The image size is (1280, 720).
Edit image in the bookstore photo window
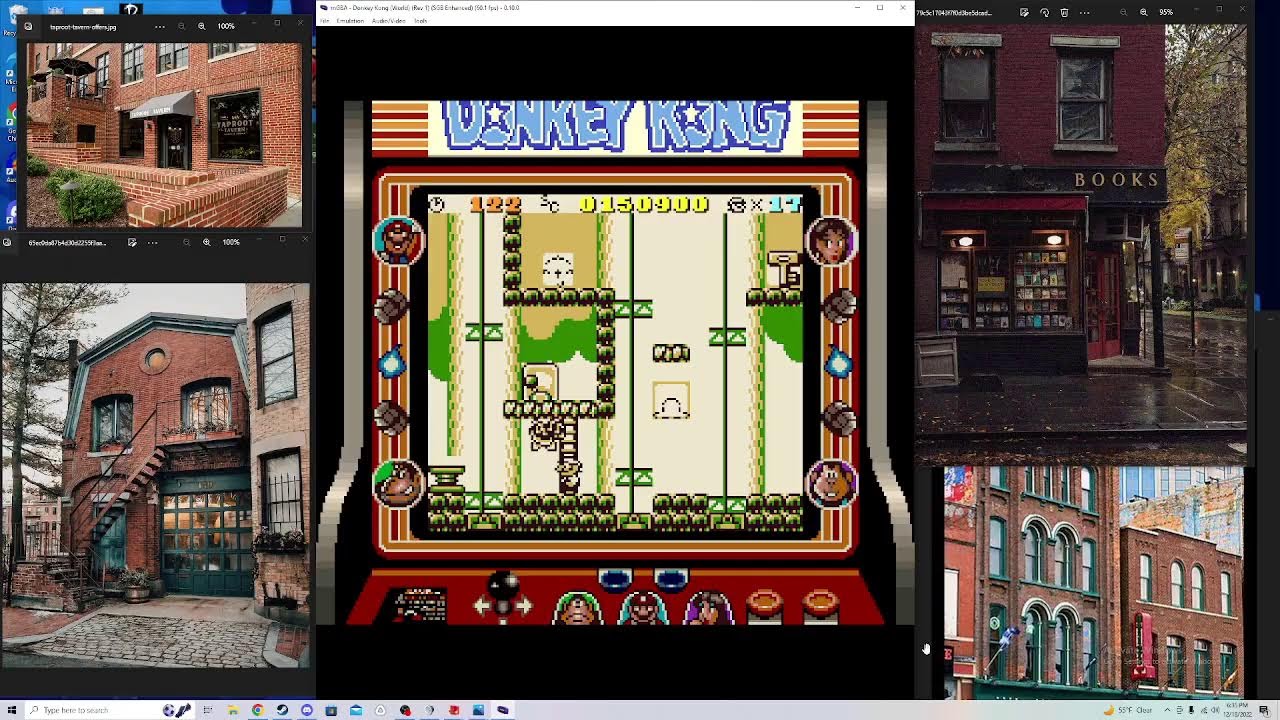1024,13
